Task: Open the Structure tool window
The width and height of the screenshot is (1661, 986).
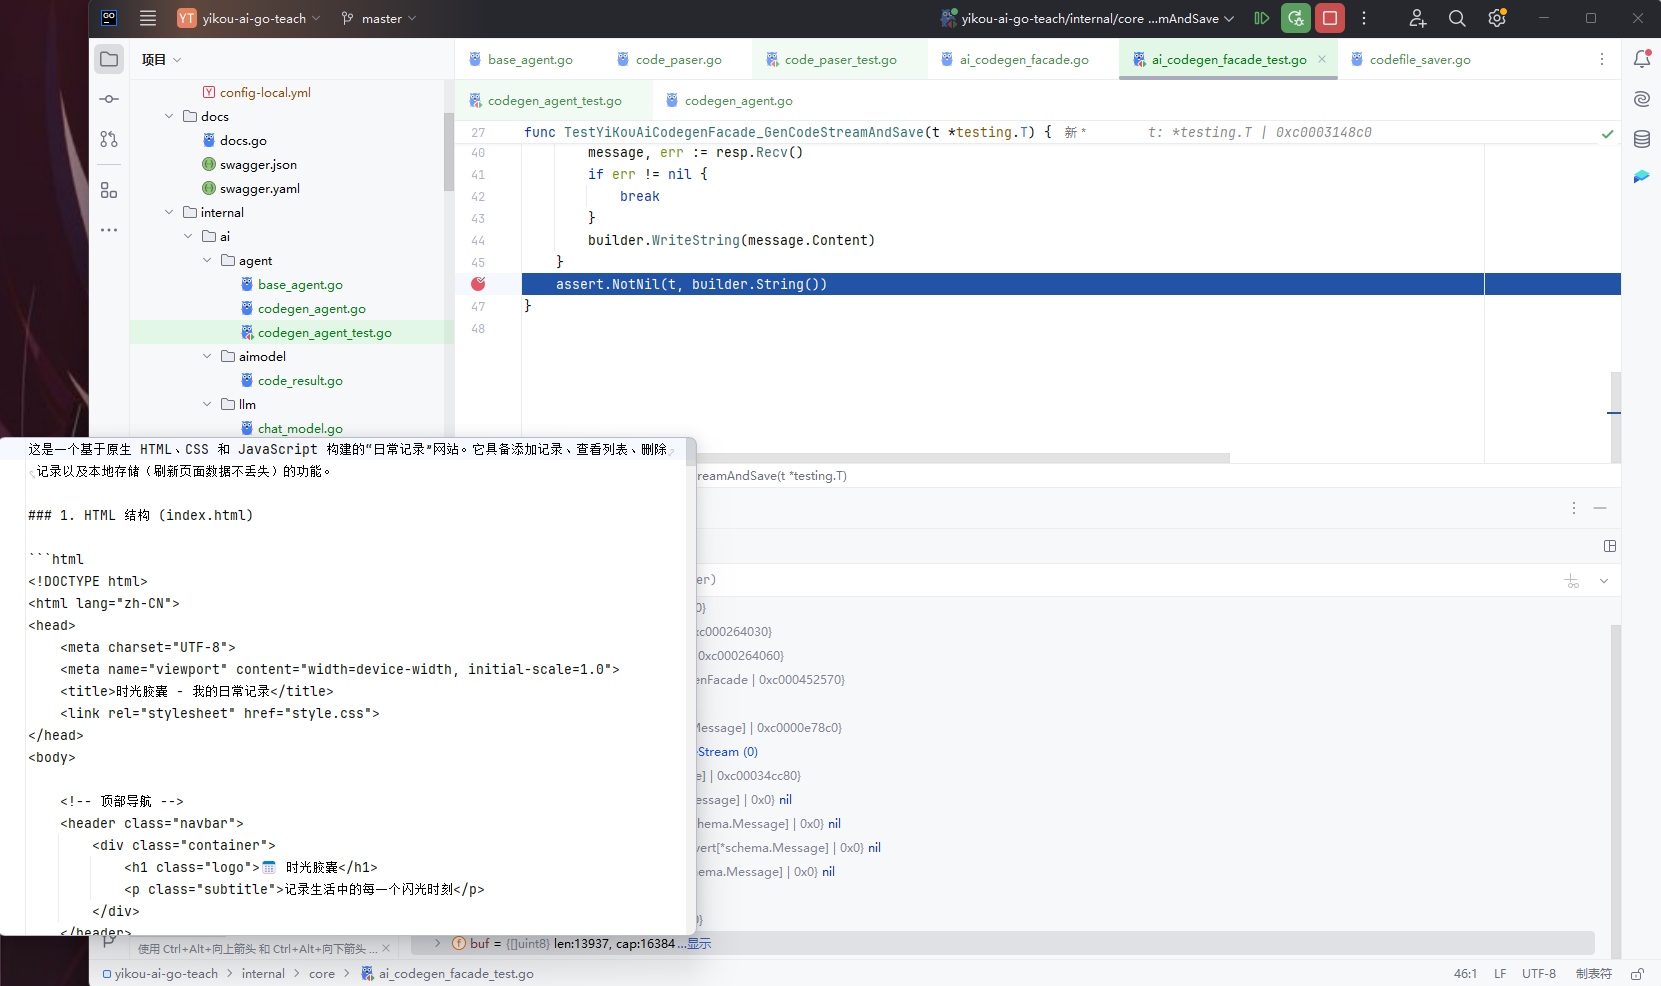Action: point(109,190)
